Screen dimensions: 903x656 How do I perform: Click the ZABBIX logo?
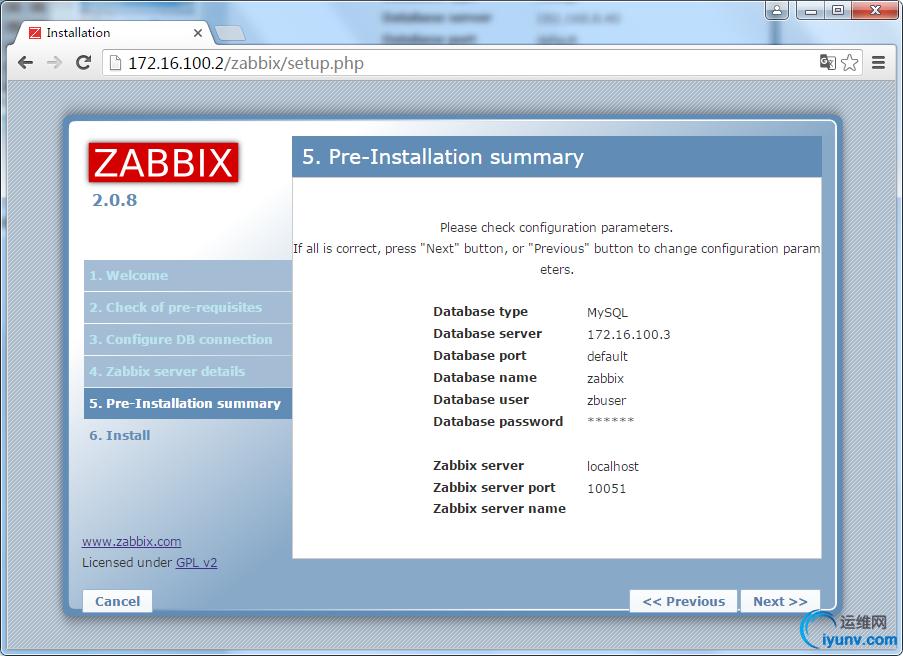[164, 162]
